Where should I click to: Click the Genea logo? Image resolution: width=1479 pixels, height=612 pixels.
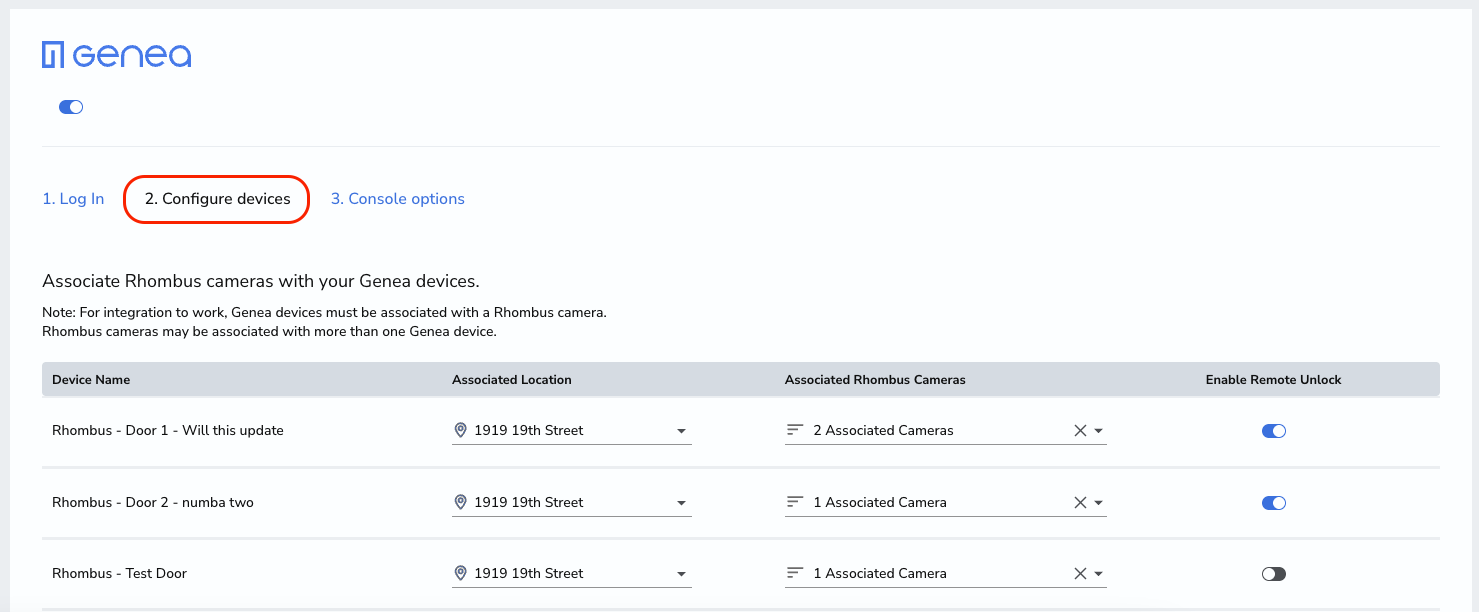click(116, 55)
